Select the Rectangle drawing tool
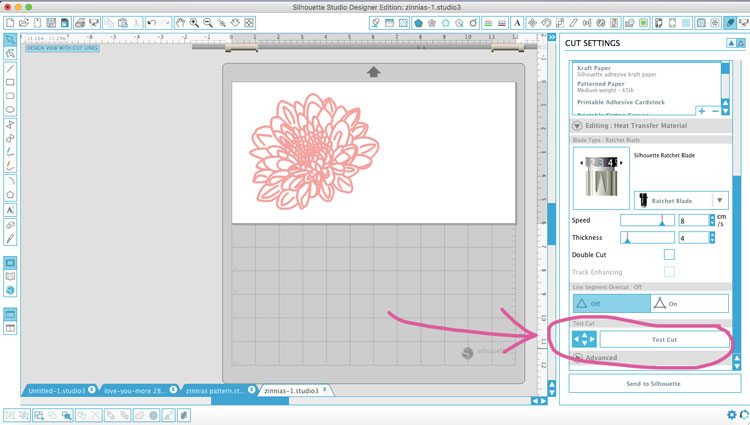Image resolution: width=750 pixels, height=425 pixels. click(10, 82)
